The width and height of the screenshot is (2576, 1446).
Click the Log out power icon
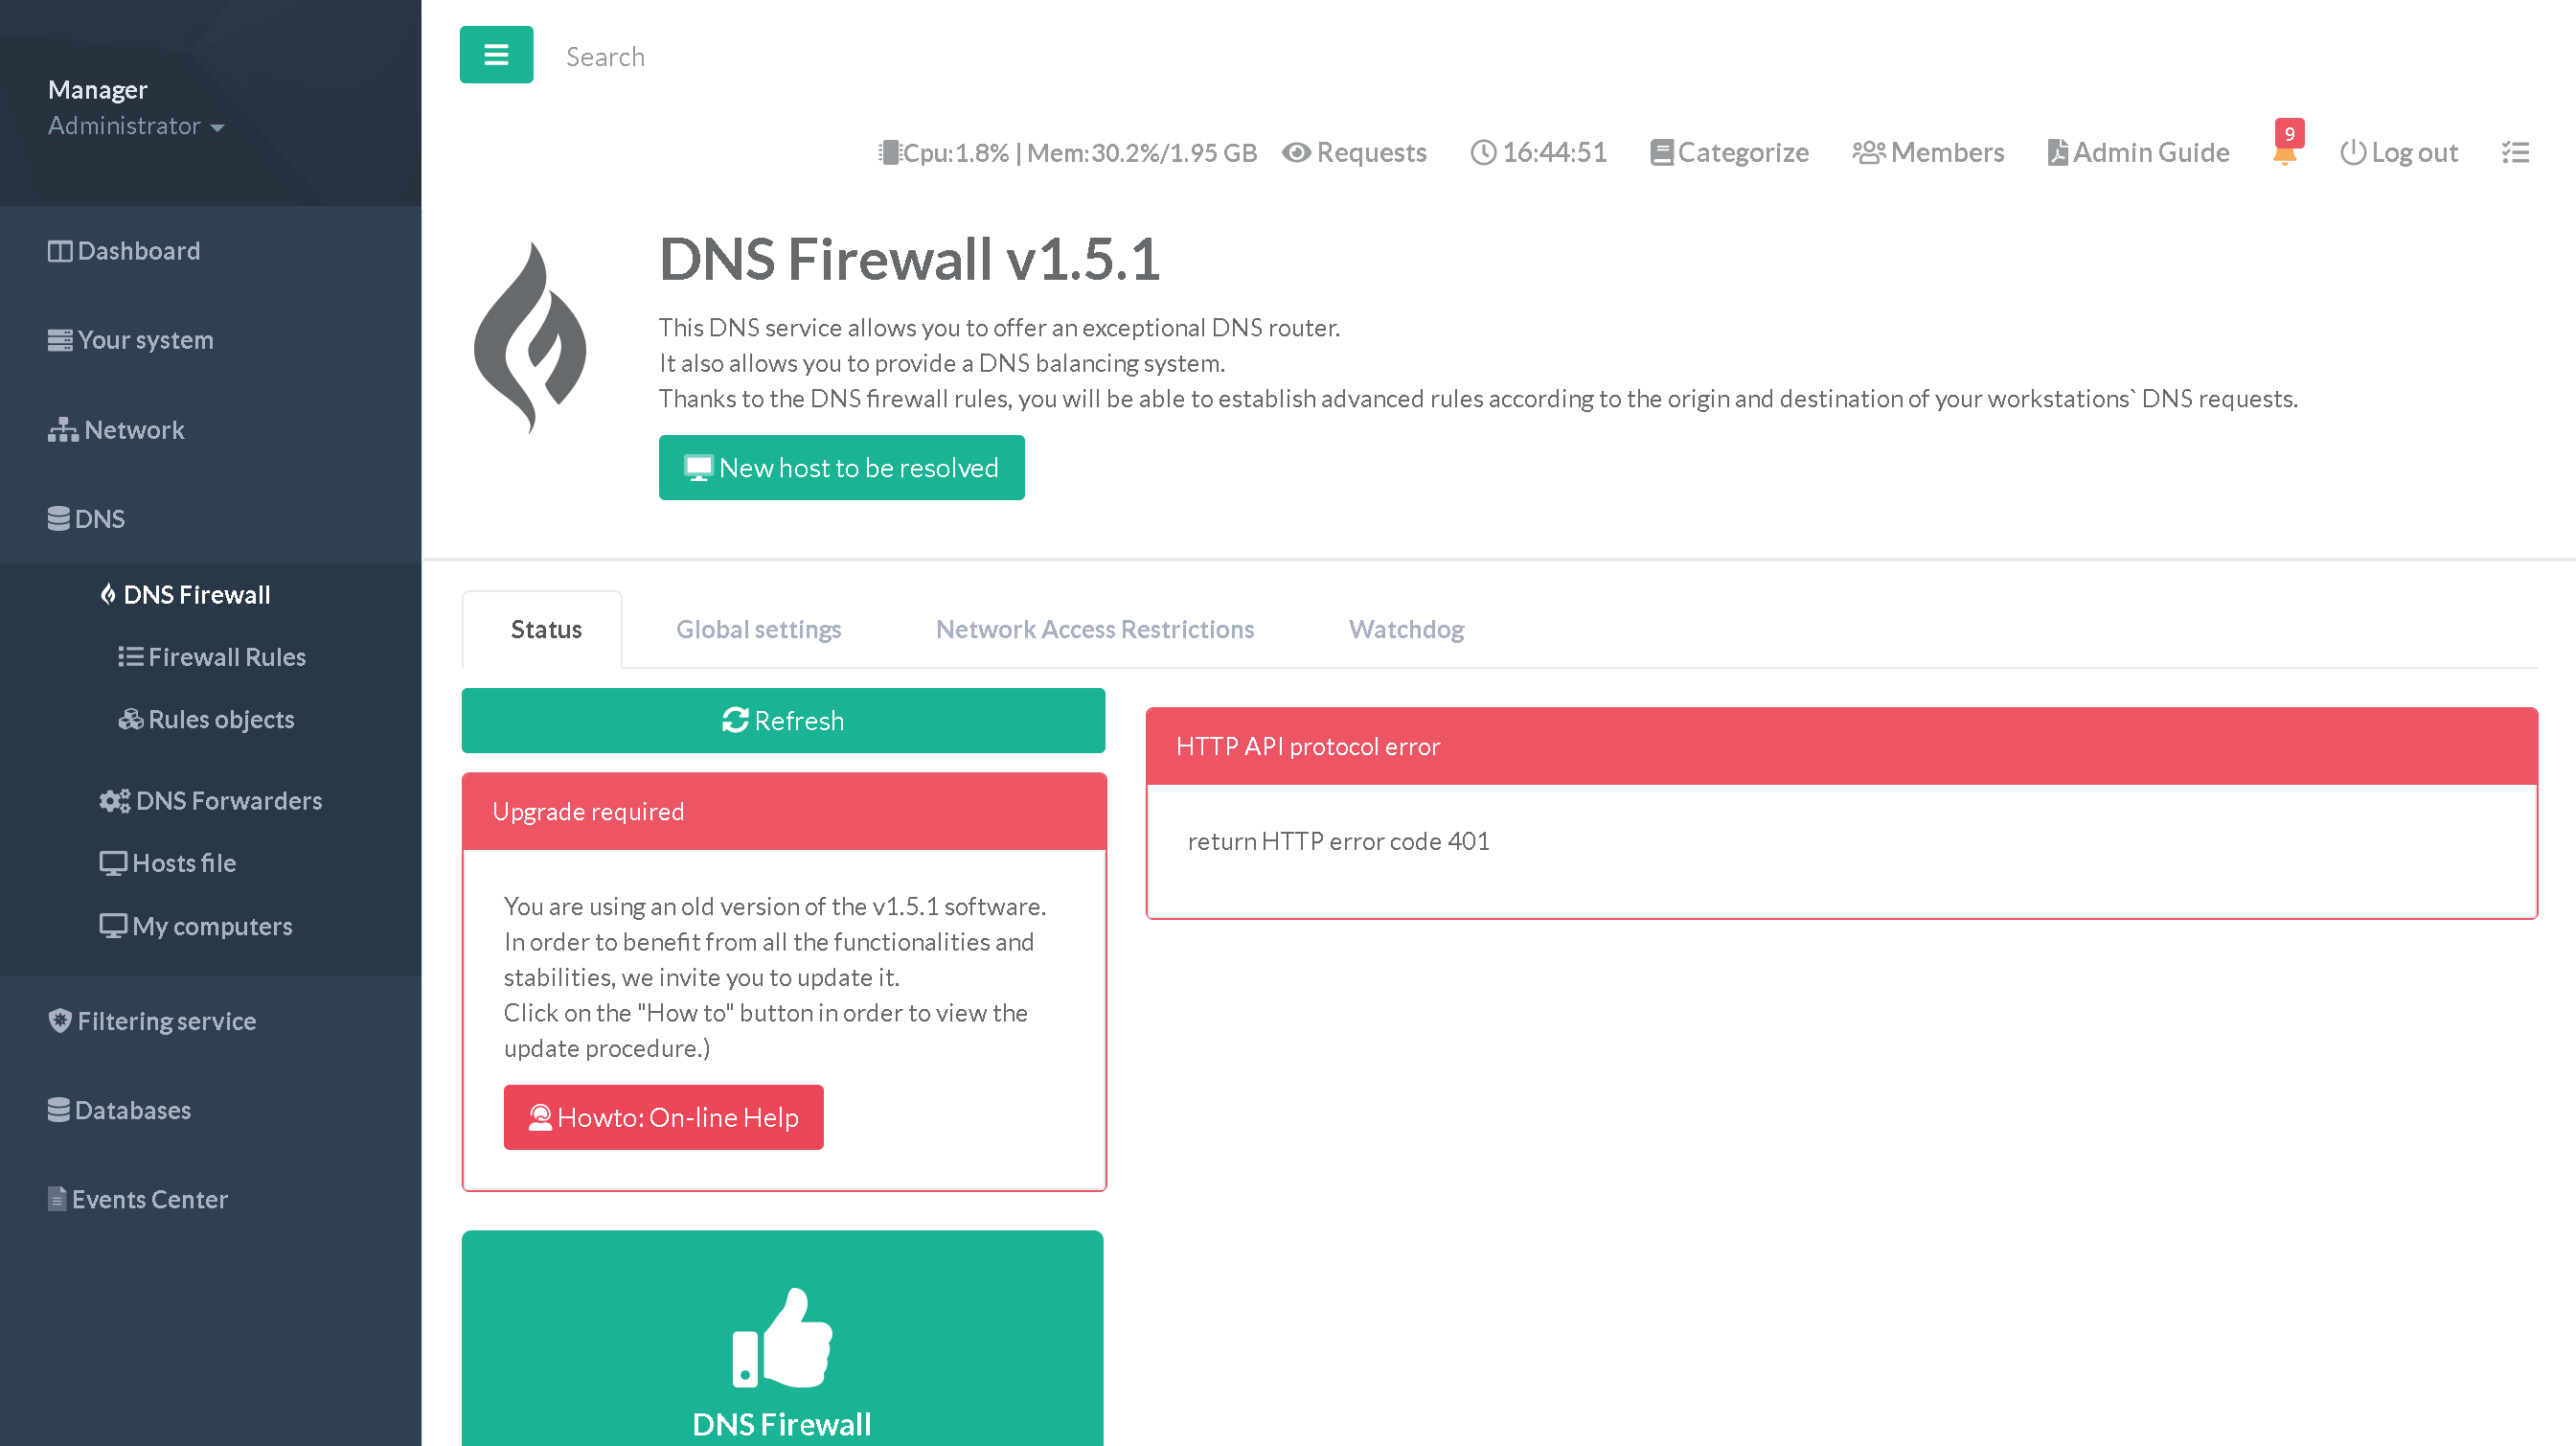coord(2353,152)
